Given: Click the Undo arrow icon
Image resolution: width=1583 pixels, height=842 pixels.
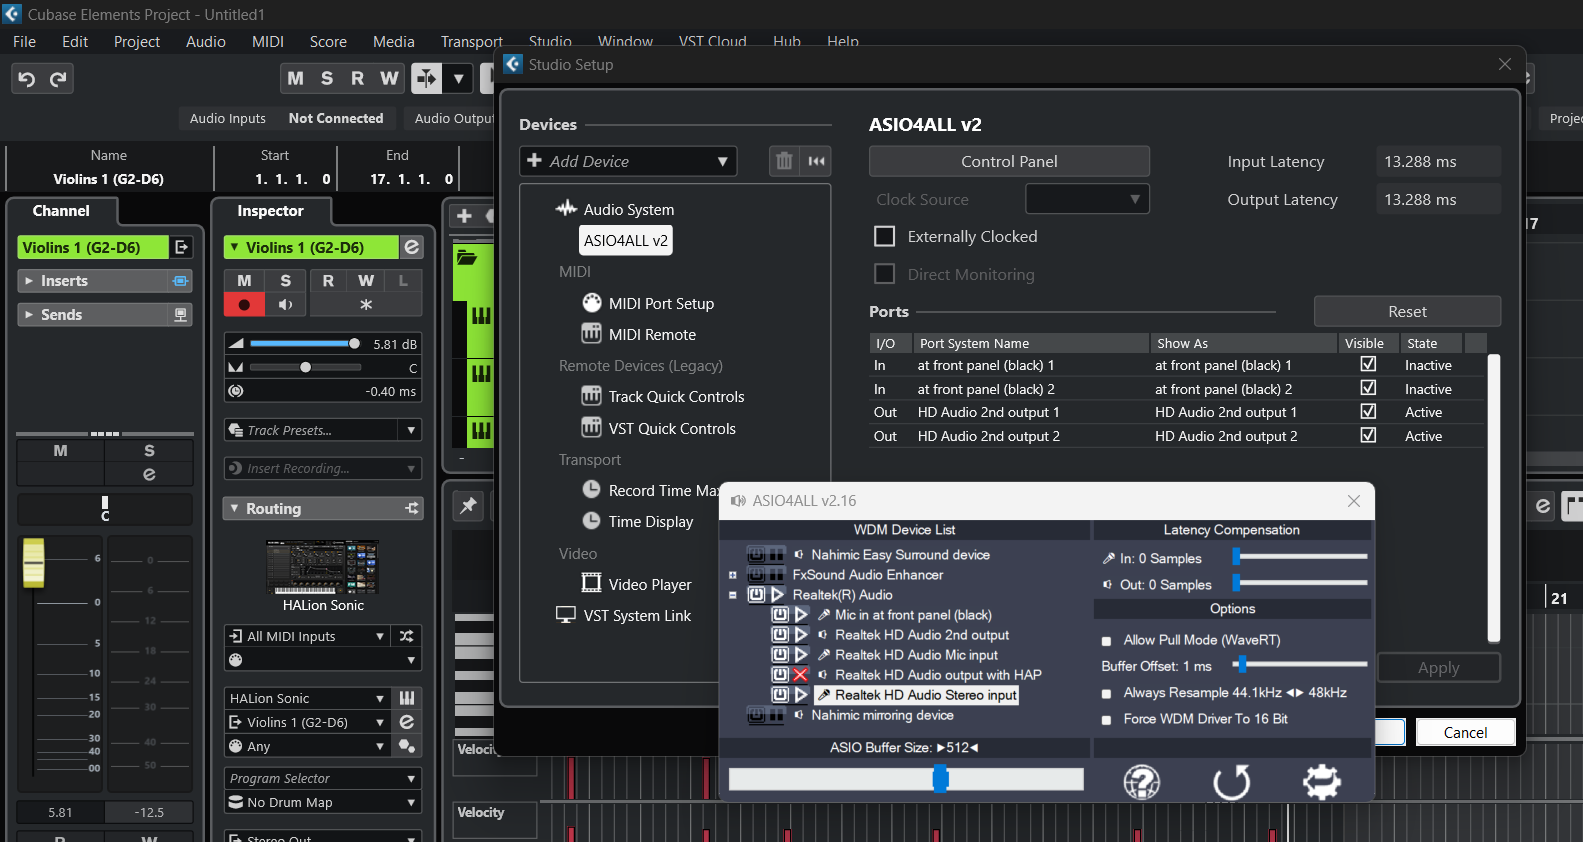Looking at the screenshot, I should (x=27, y=79).
